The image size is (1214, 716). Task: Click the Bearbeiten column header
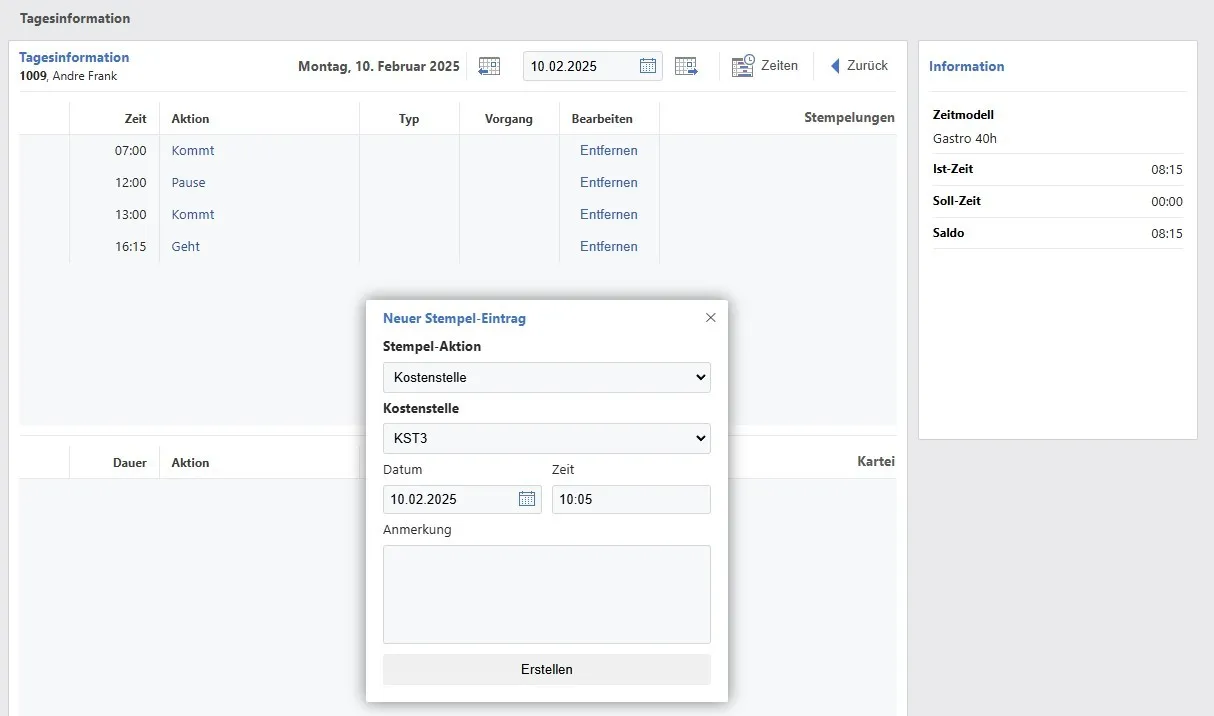[602, 119]
